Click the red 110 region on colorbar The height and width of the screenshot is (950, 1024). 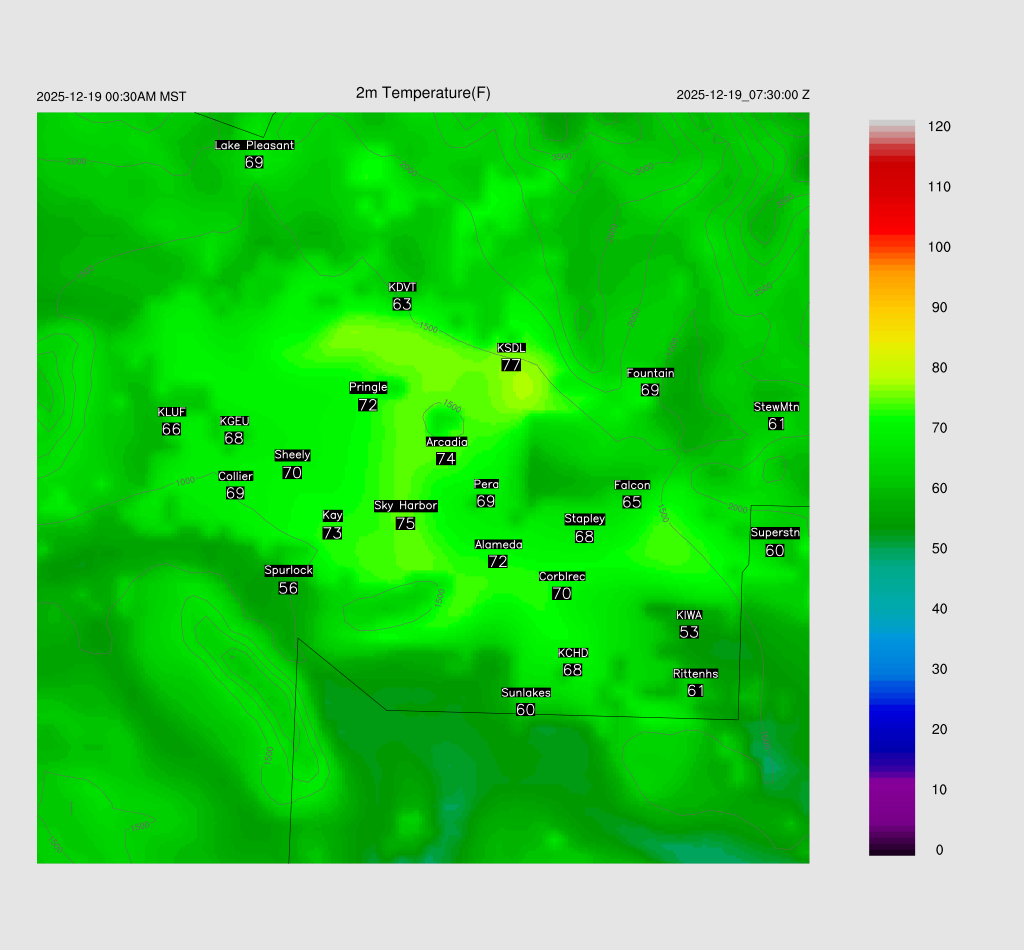[x=892, y=187]
